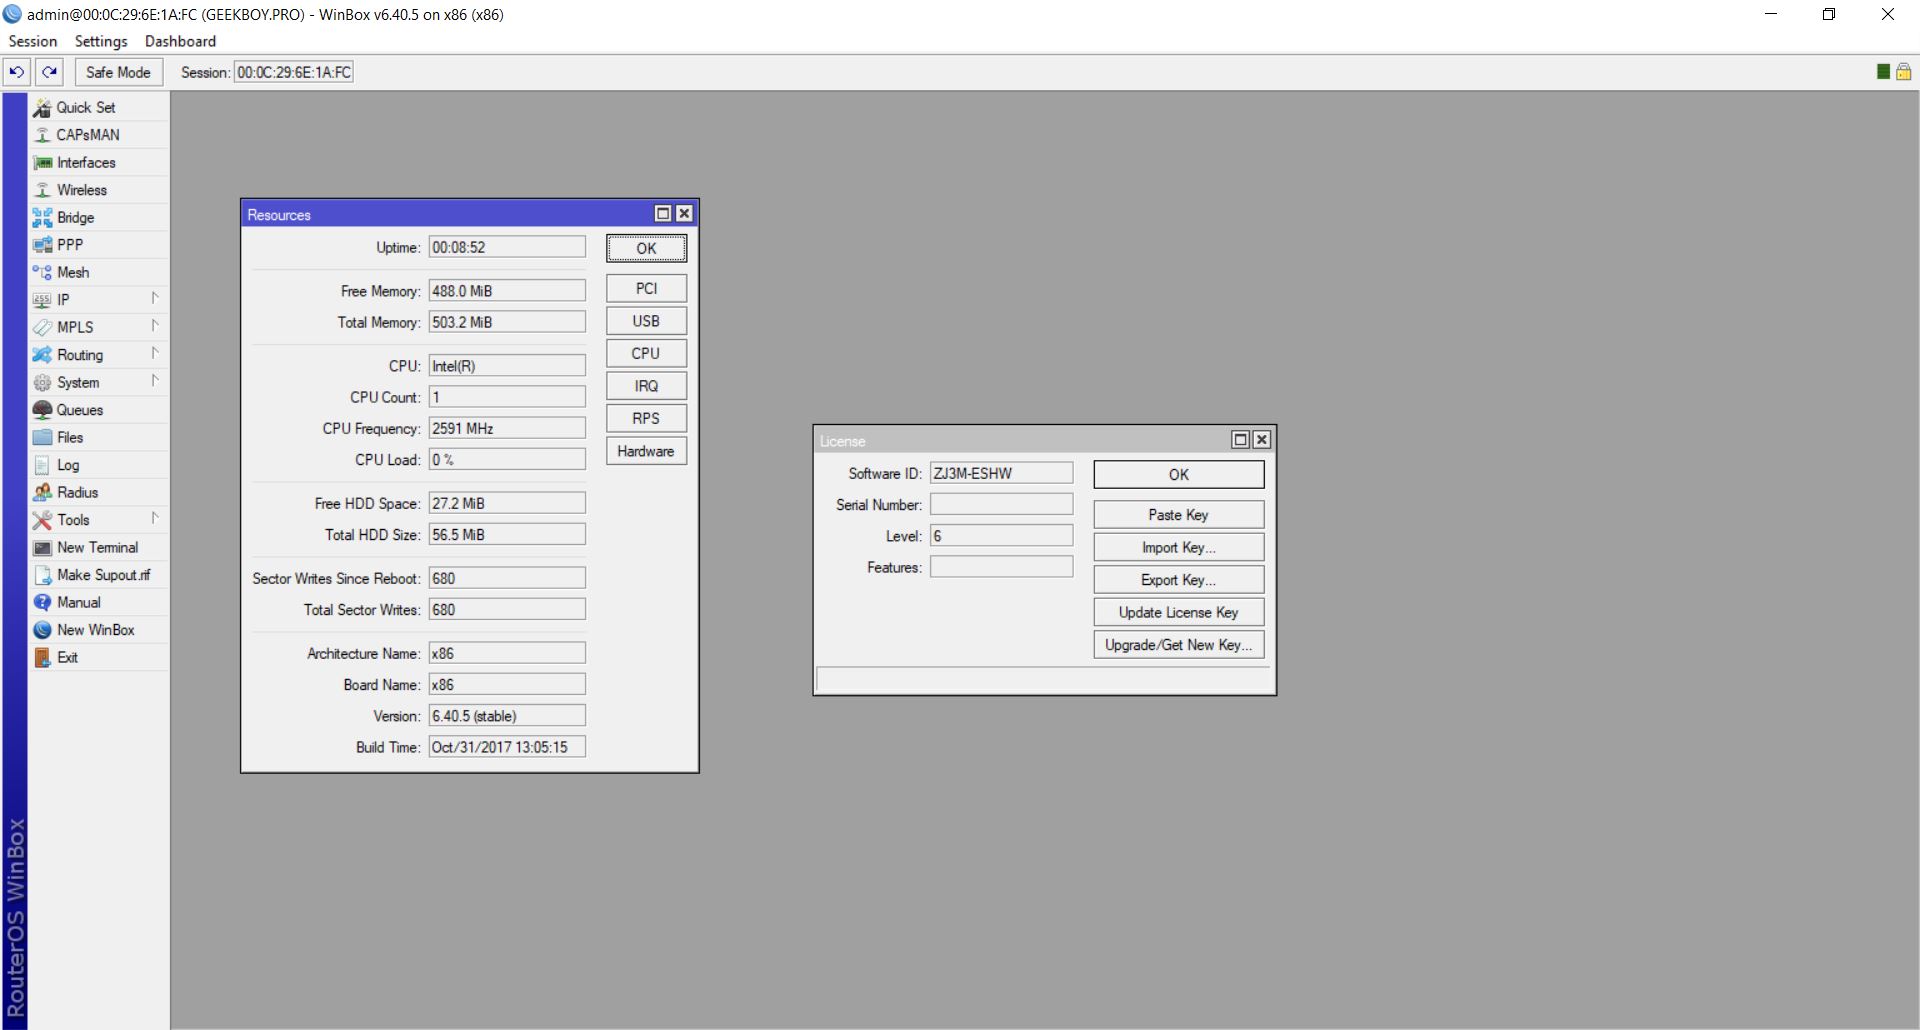Expand the System submenu arrow
The width and height of the screenshot is (1920, 1030).
click(155, 381)
